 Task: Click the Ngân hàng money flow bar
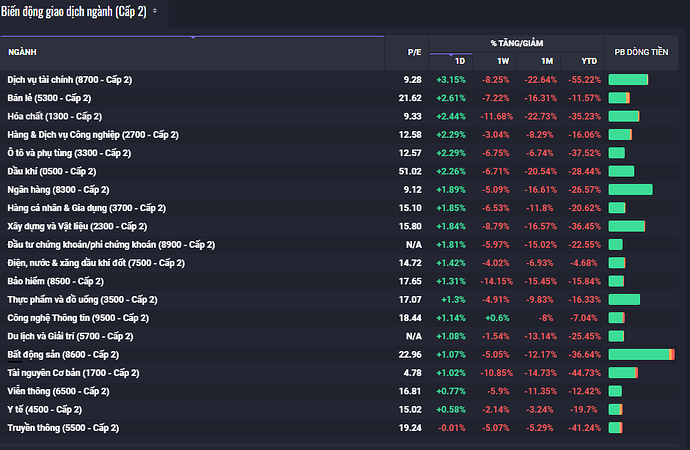[630, 189]
